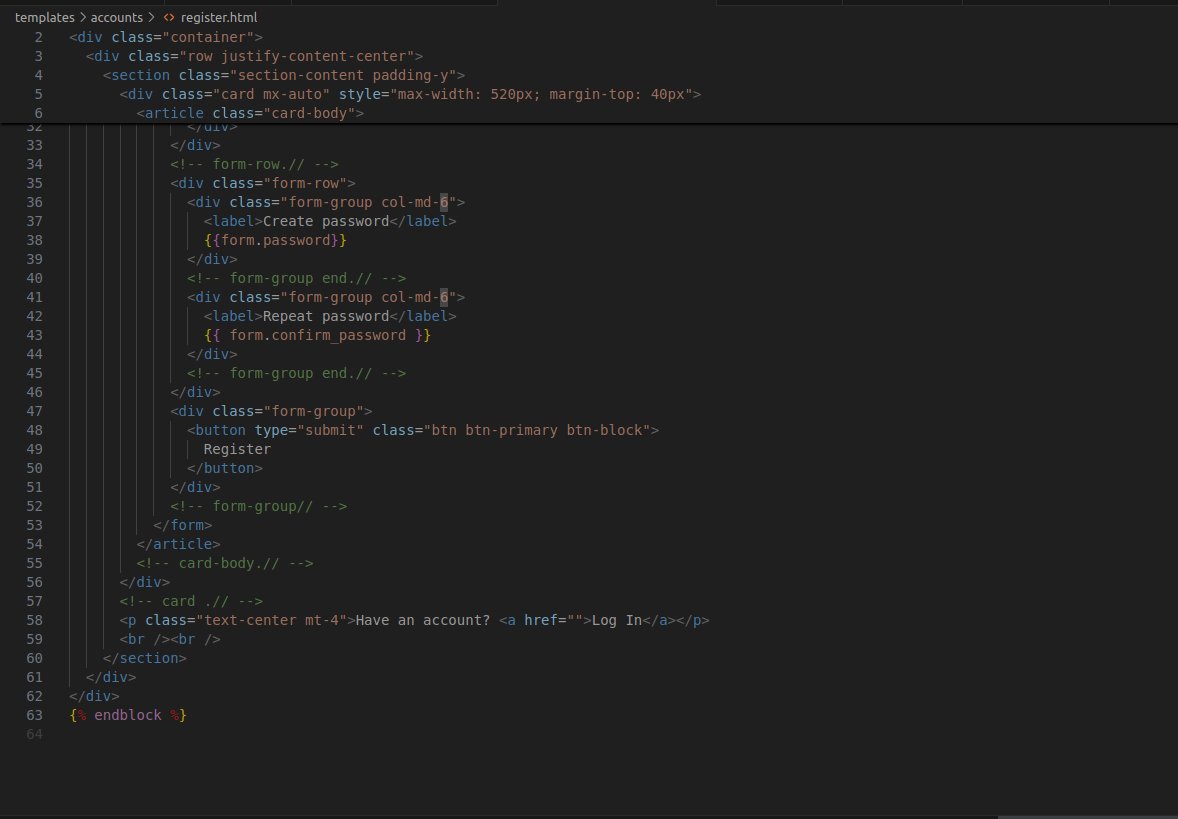Click the closing </button> tag
The width and height of the screenshot is (1178, 819).
coord(225,468)
